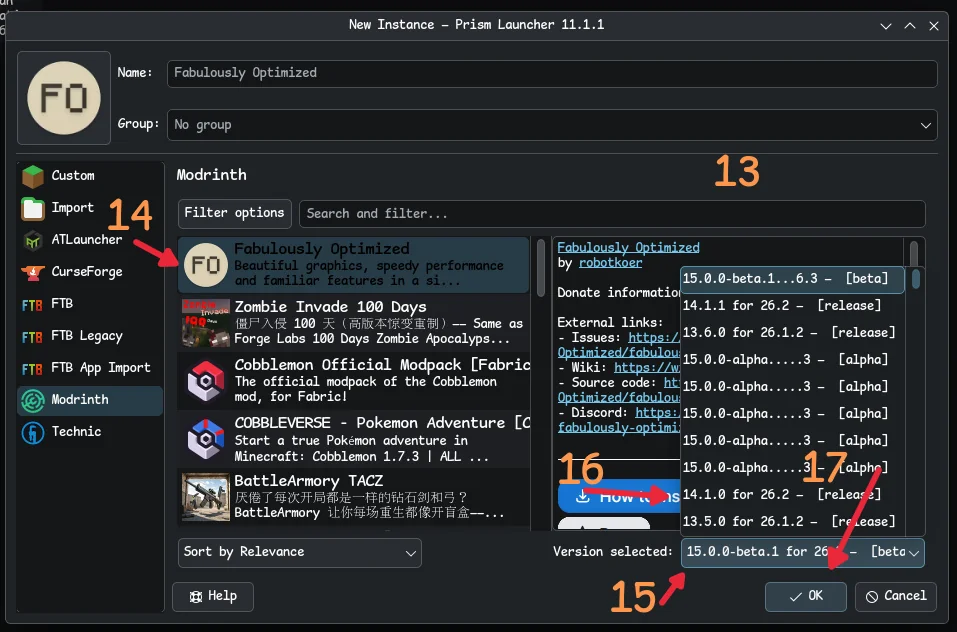Screen dimensions: 957x632
Task: Select the CurseForge tab label
Action: pyautogui.click(x=87, y=272)
